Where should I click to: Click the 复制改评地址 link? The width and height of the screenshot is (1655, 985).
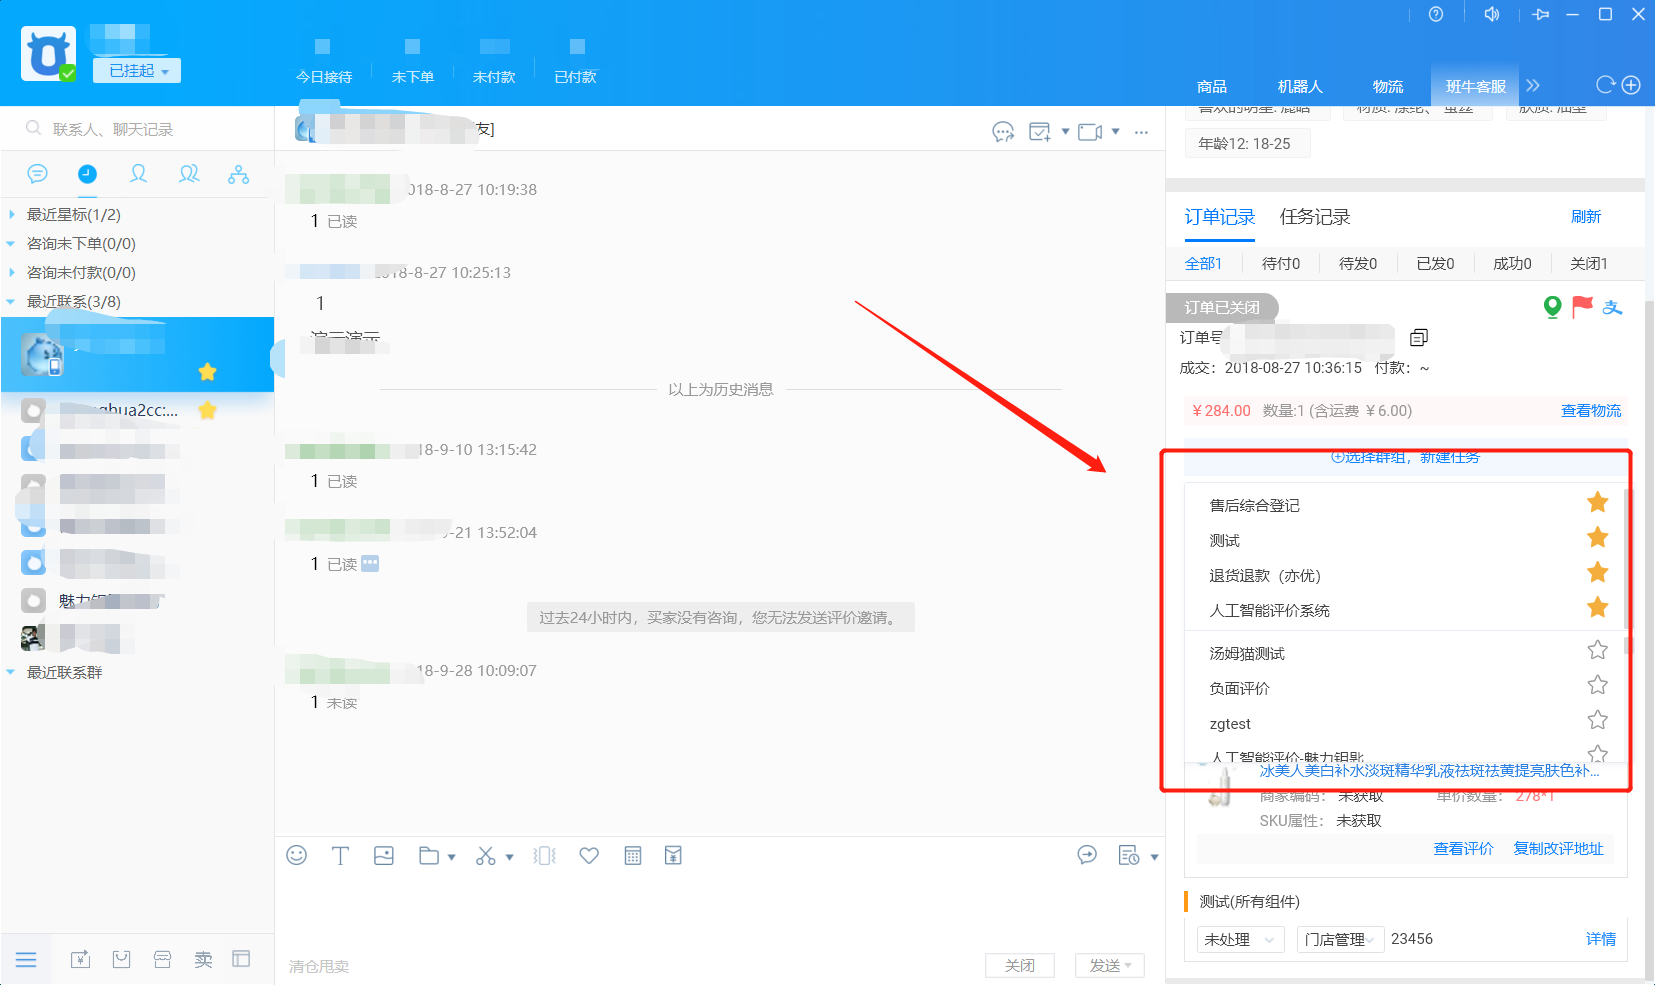(x=1557, y=849)
